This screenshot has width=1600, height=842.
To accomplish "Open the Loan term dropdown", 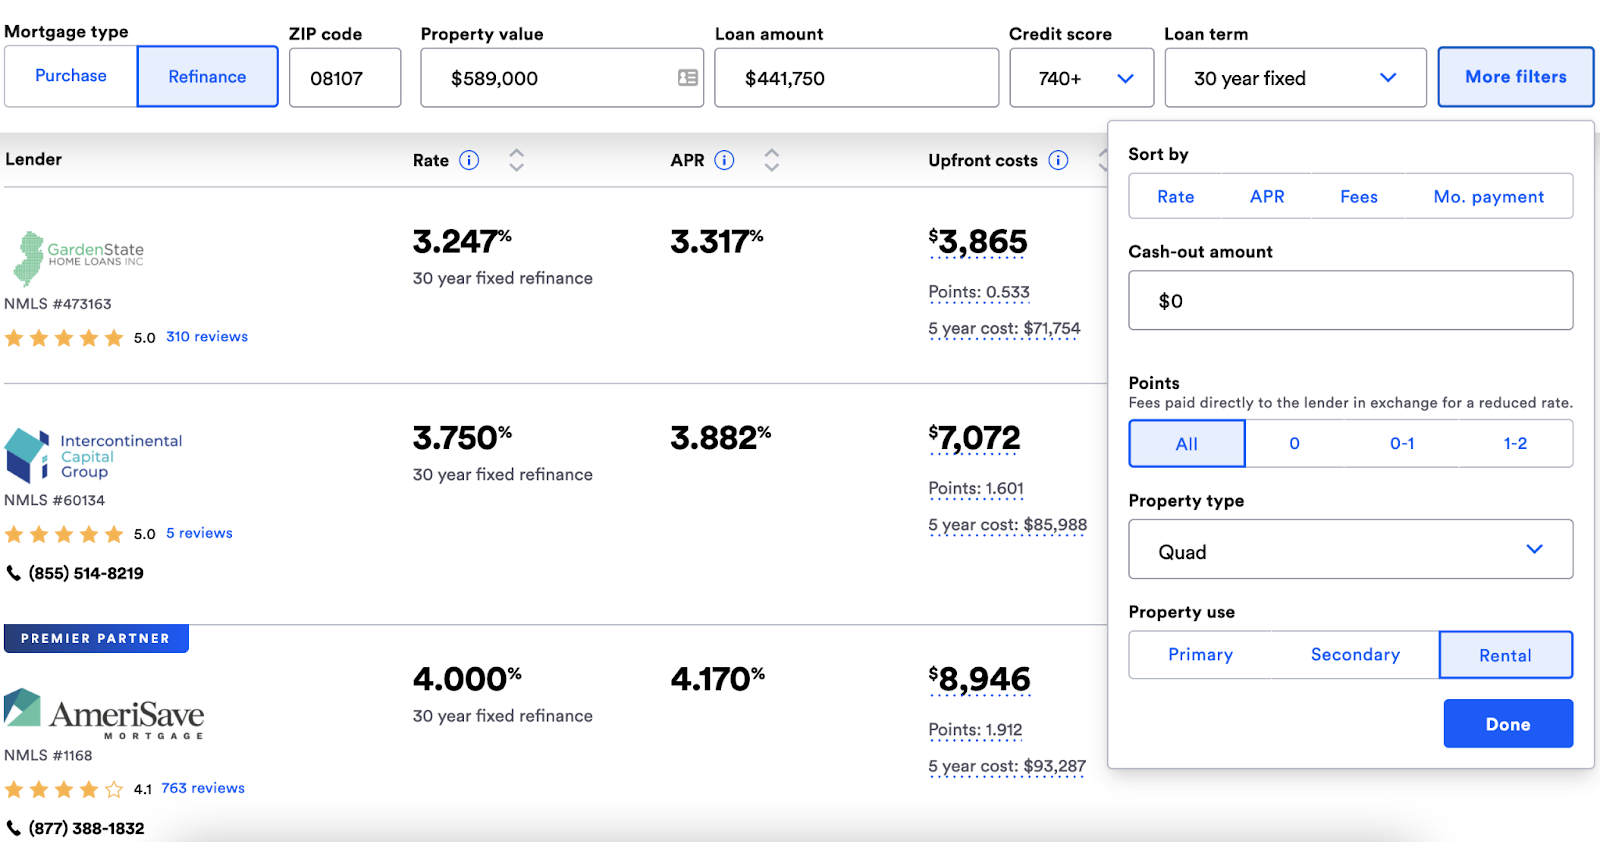I will click(x=1296, y=78).
